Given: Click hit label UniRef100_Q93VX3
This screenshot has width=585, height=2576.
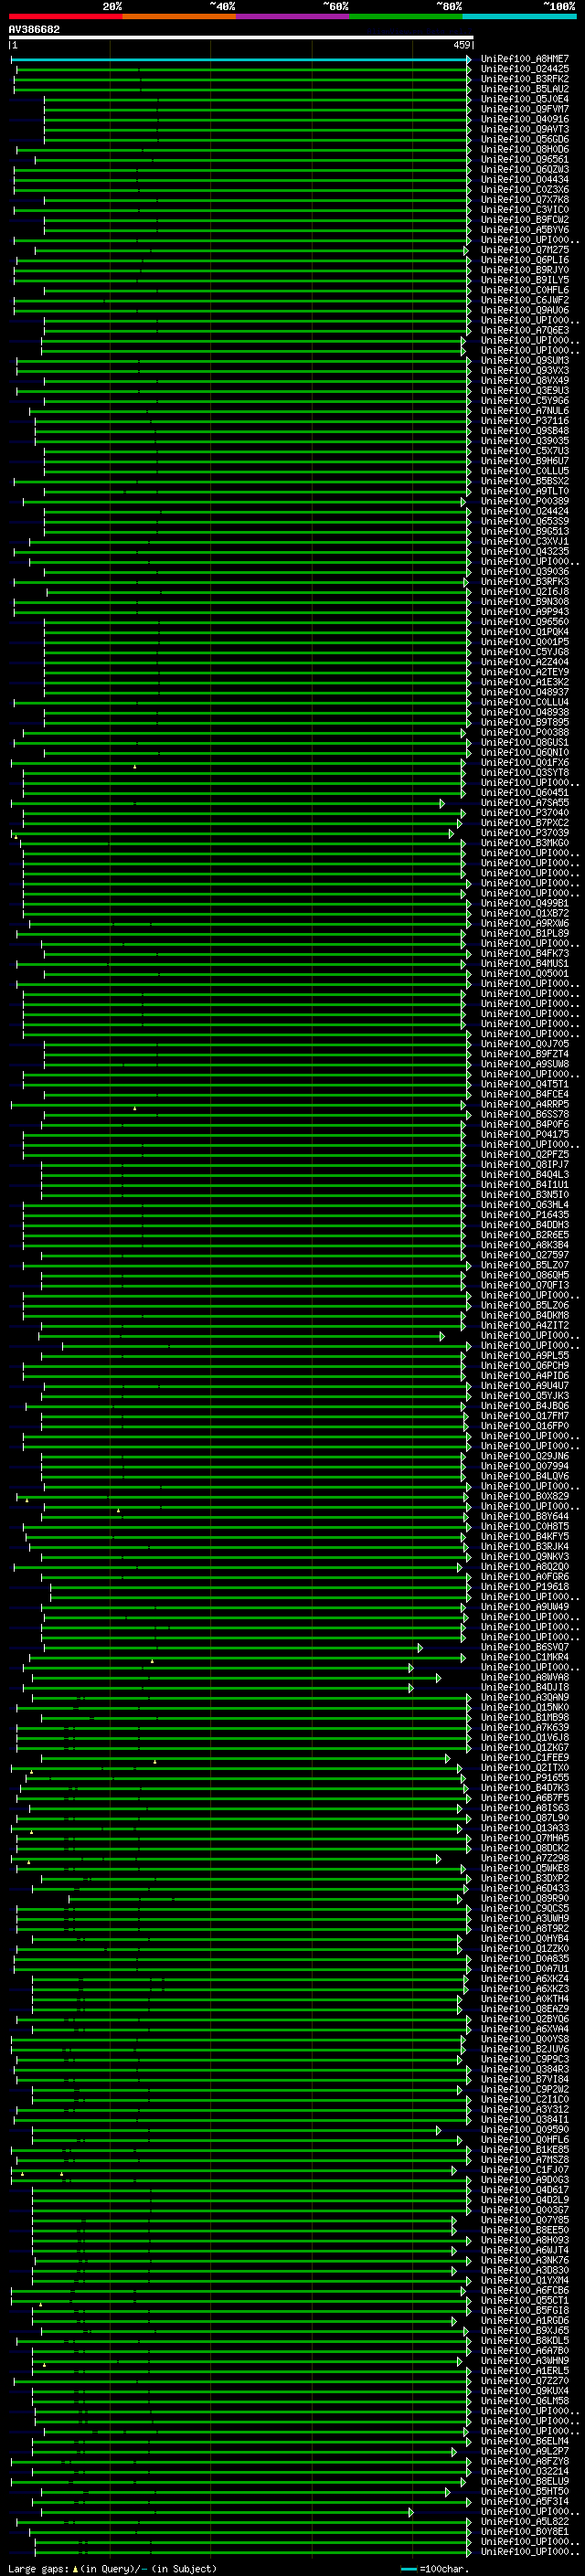Looking at the screenshot, I should pos(525,370).
